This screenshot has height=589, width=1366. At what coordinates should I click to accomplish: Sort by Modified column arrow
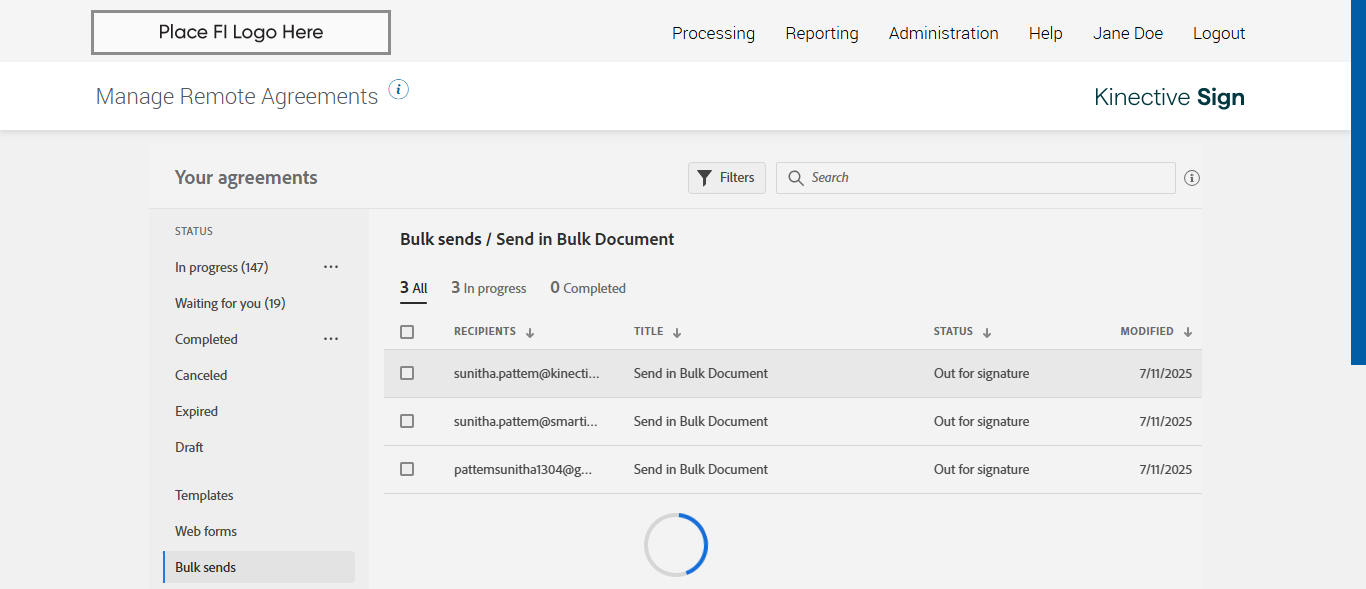[x=1188, y=333]
